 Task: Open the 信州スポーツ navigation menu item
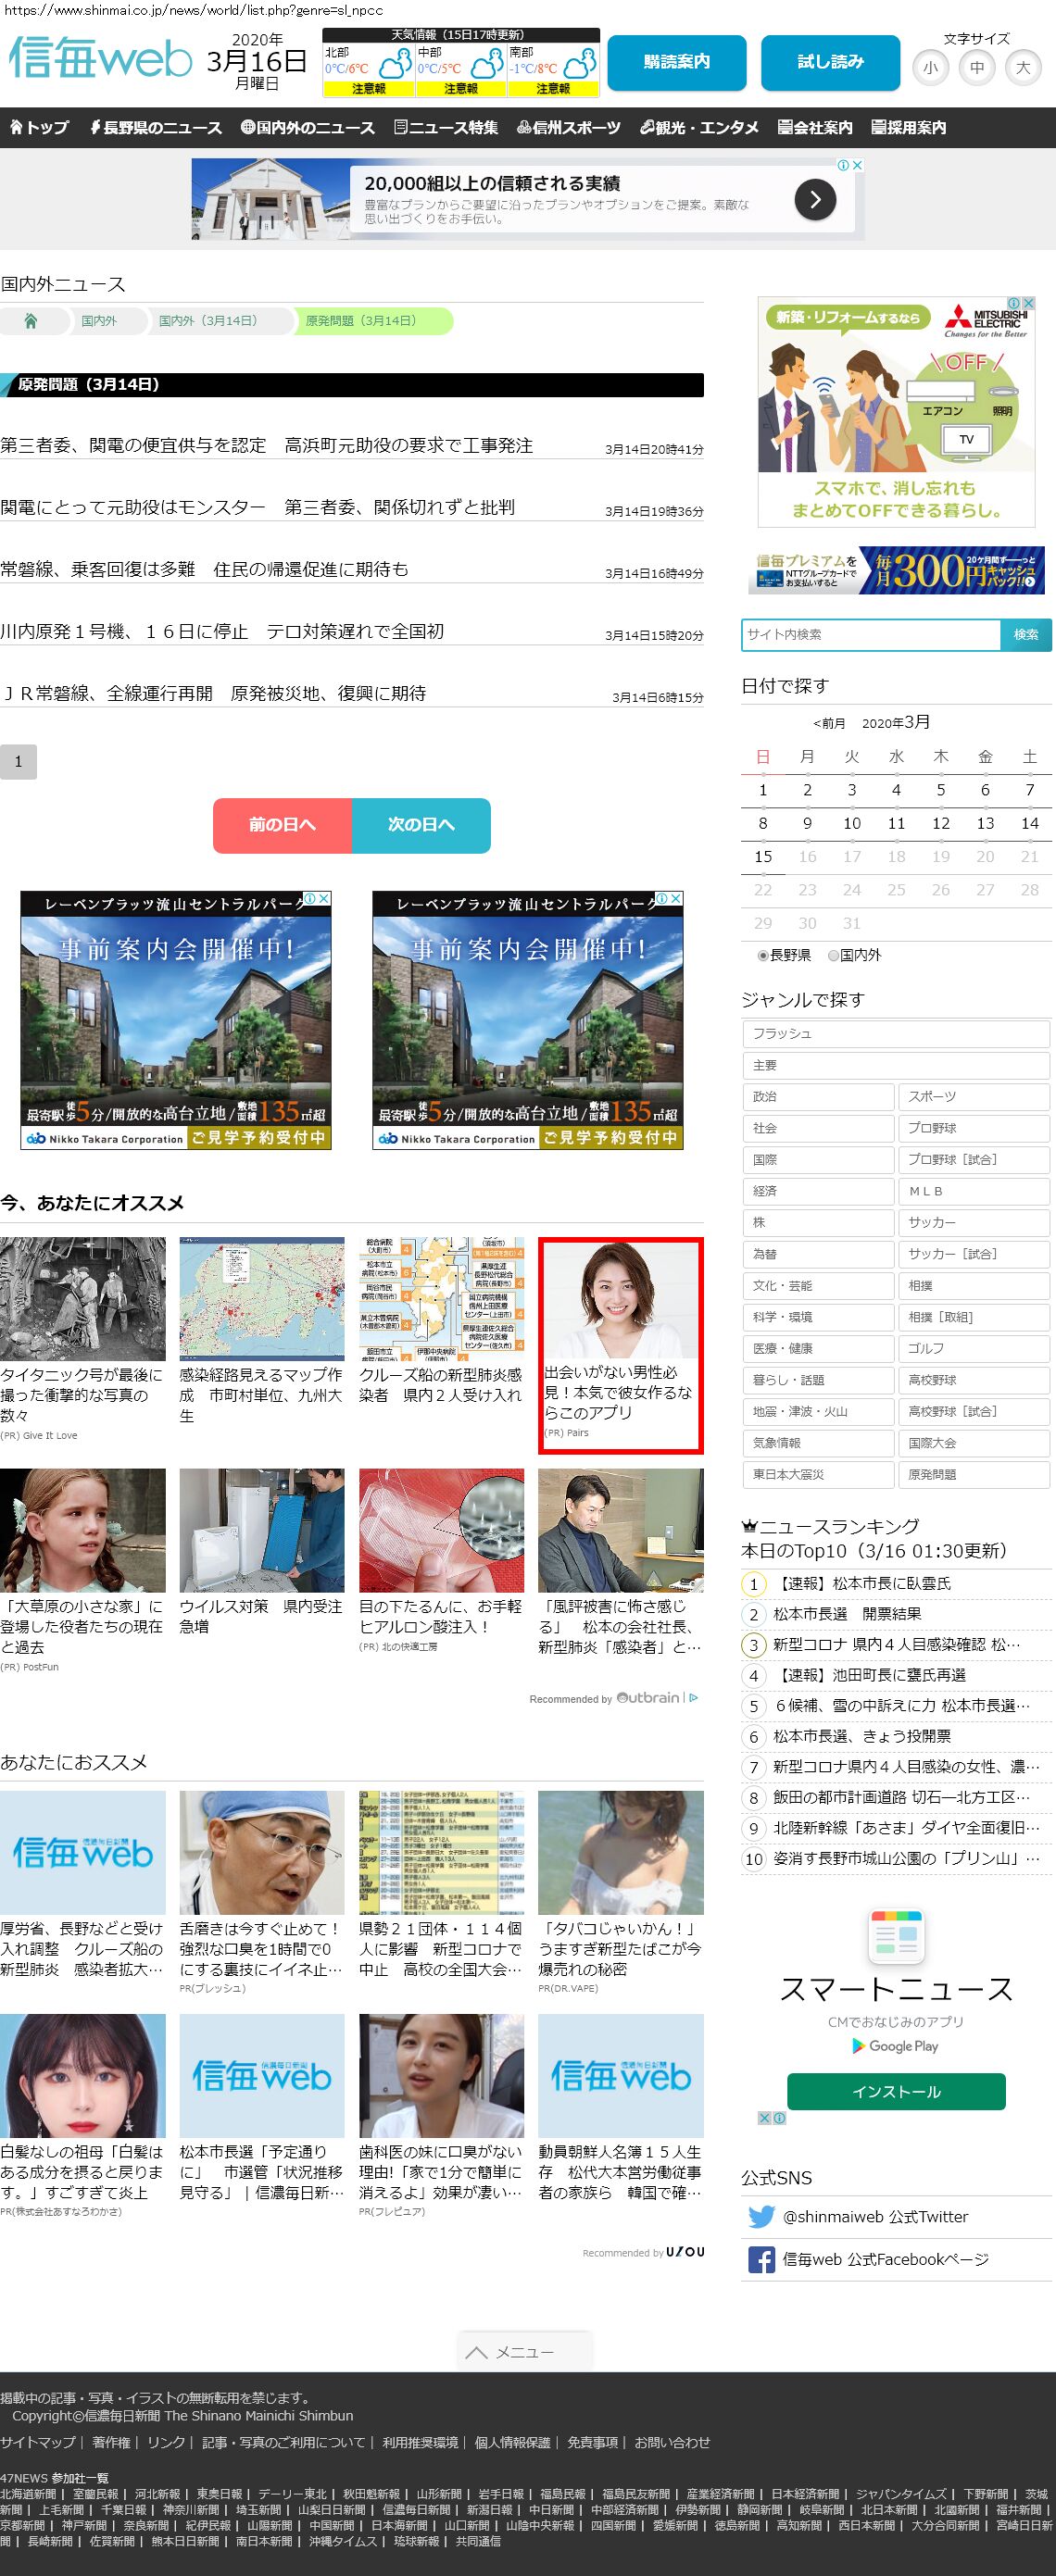pyautogui.click(x=569, y=128)
